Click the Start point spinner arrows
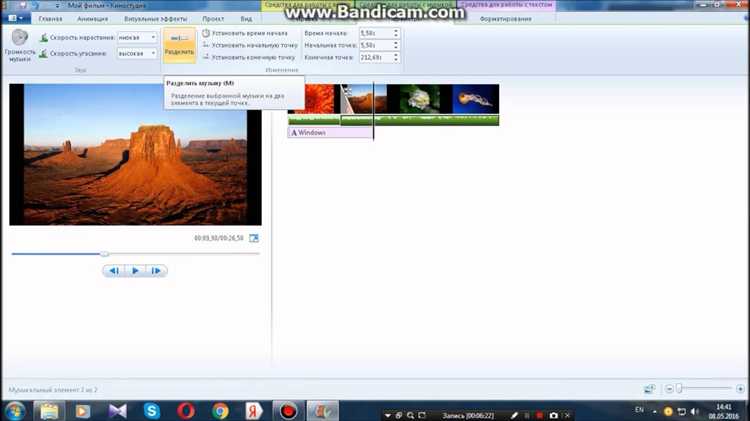 coord(396,45)
